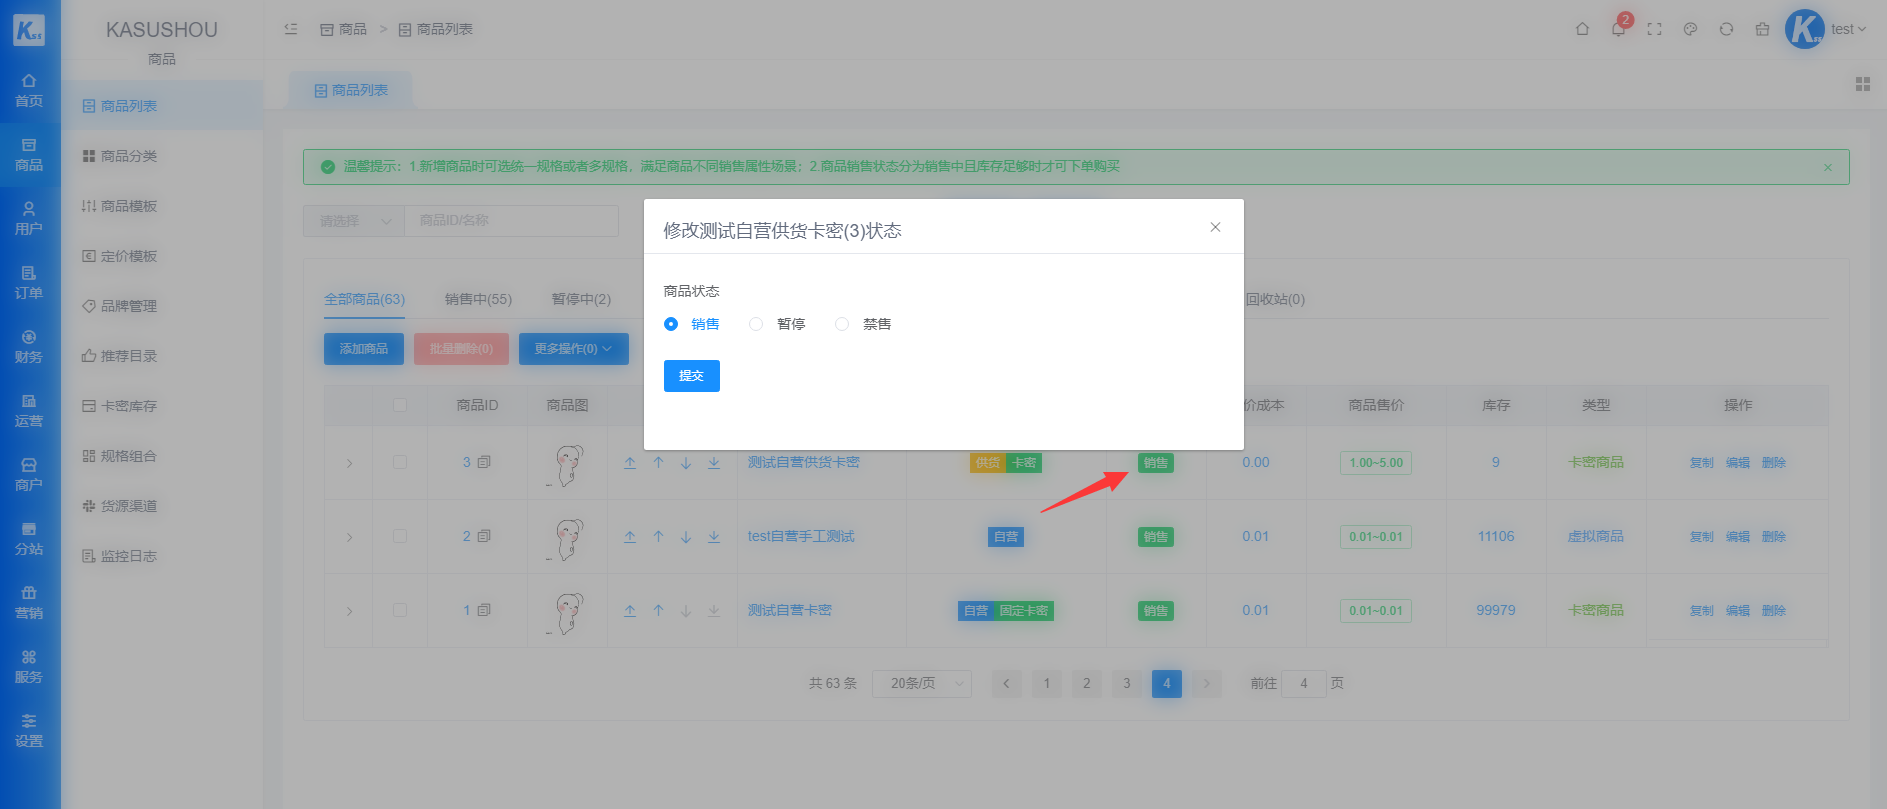Open the 请选择 filter dropdown
The height and width of the screenshot is (809, 1887).
click(354, 221)
